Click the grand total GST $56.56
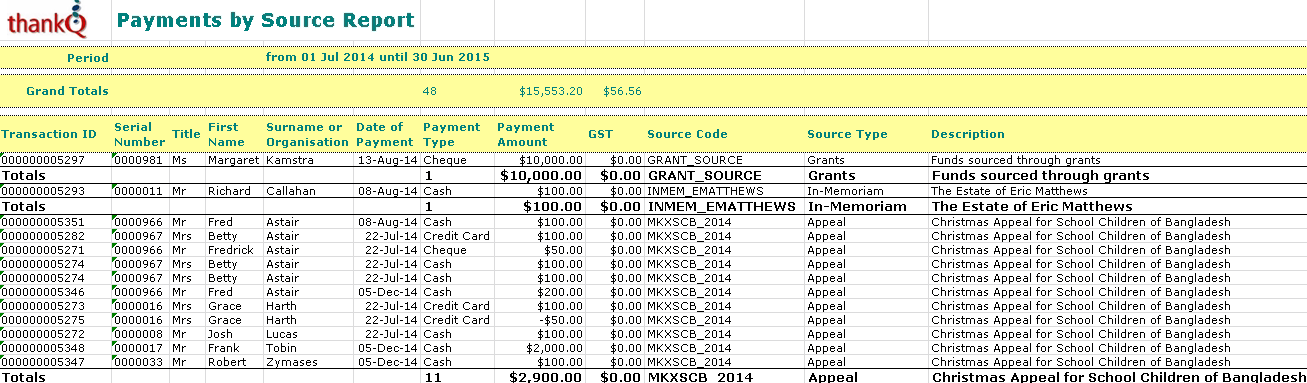This screenshot has height=383, width=1307. point(623,91)
